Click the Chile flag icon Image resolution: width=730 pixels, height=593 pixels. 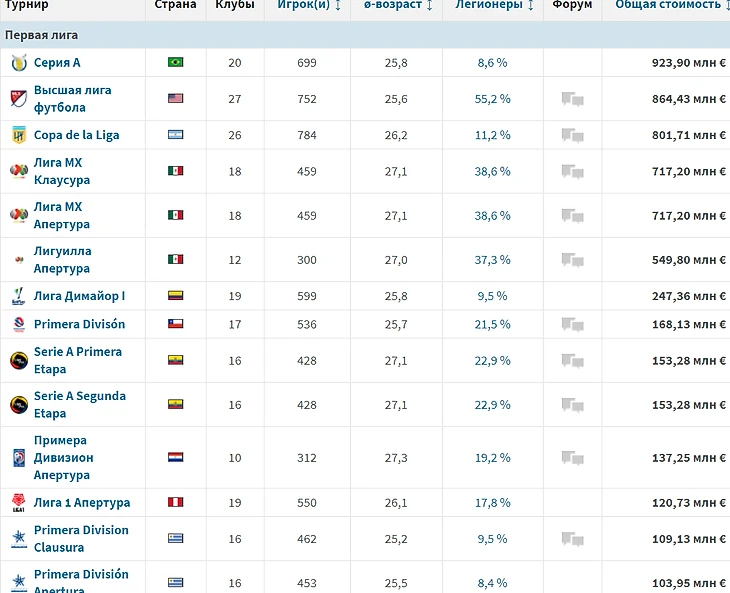176,323
